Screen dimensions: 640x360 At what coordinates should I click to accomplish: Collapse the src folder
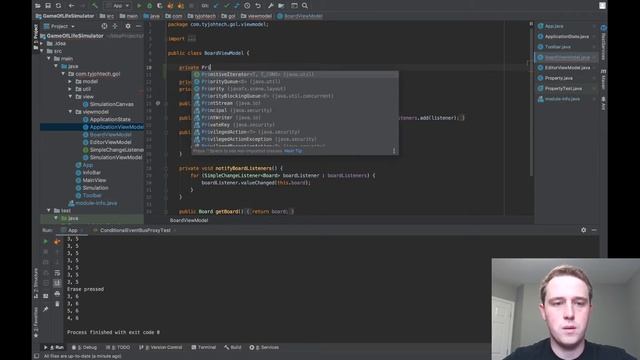tap(42, 51)
